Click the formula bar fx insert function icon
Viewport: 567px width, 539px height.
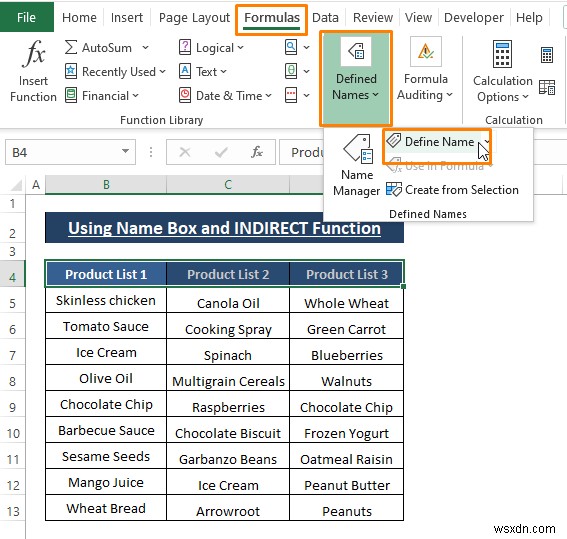coord(257,152)
